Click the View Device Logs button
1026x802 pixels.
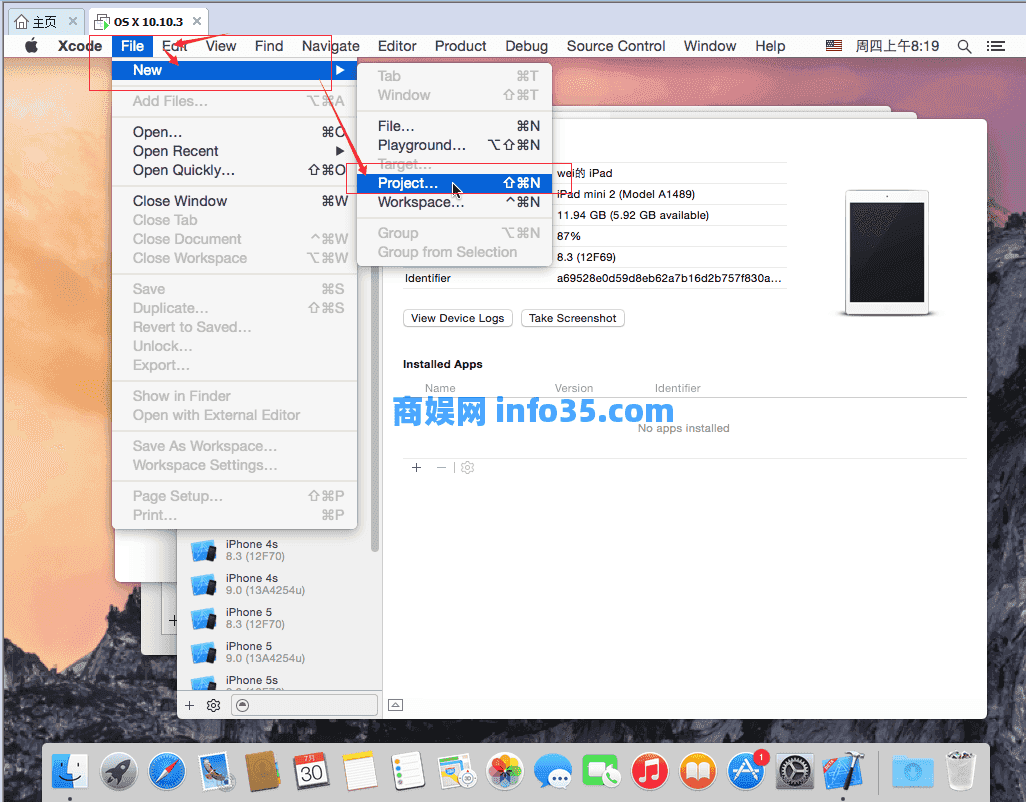pos(457,318)
